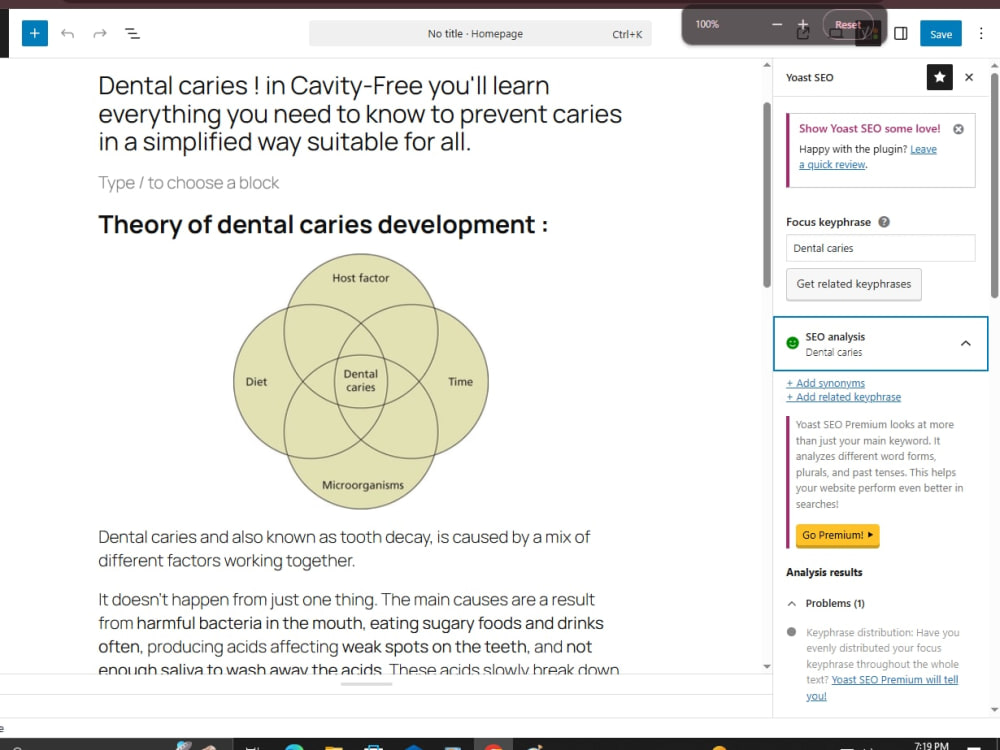Edit the Focus keyphrase field containing Dental caries
Viewport: 1000px width, 750px height.
point(880,248)
